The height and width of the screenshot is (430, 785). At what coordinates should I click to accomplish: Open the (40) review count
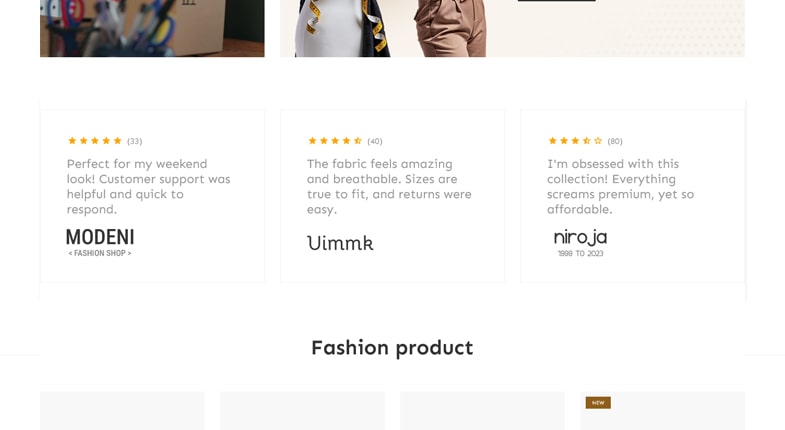click(375, 141)
